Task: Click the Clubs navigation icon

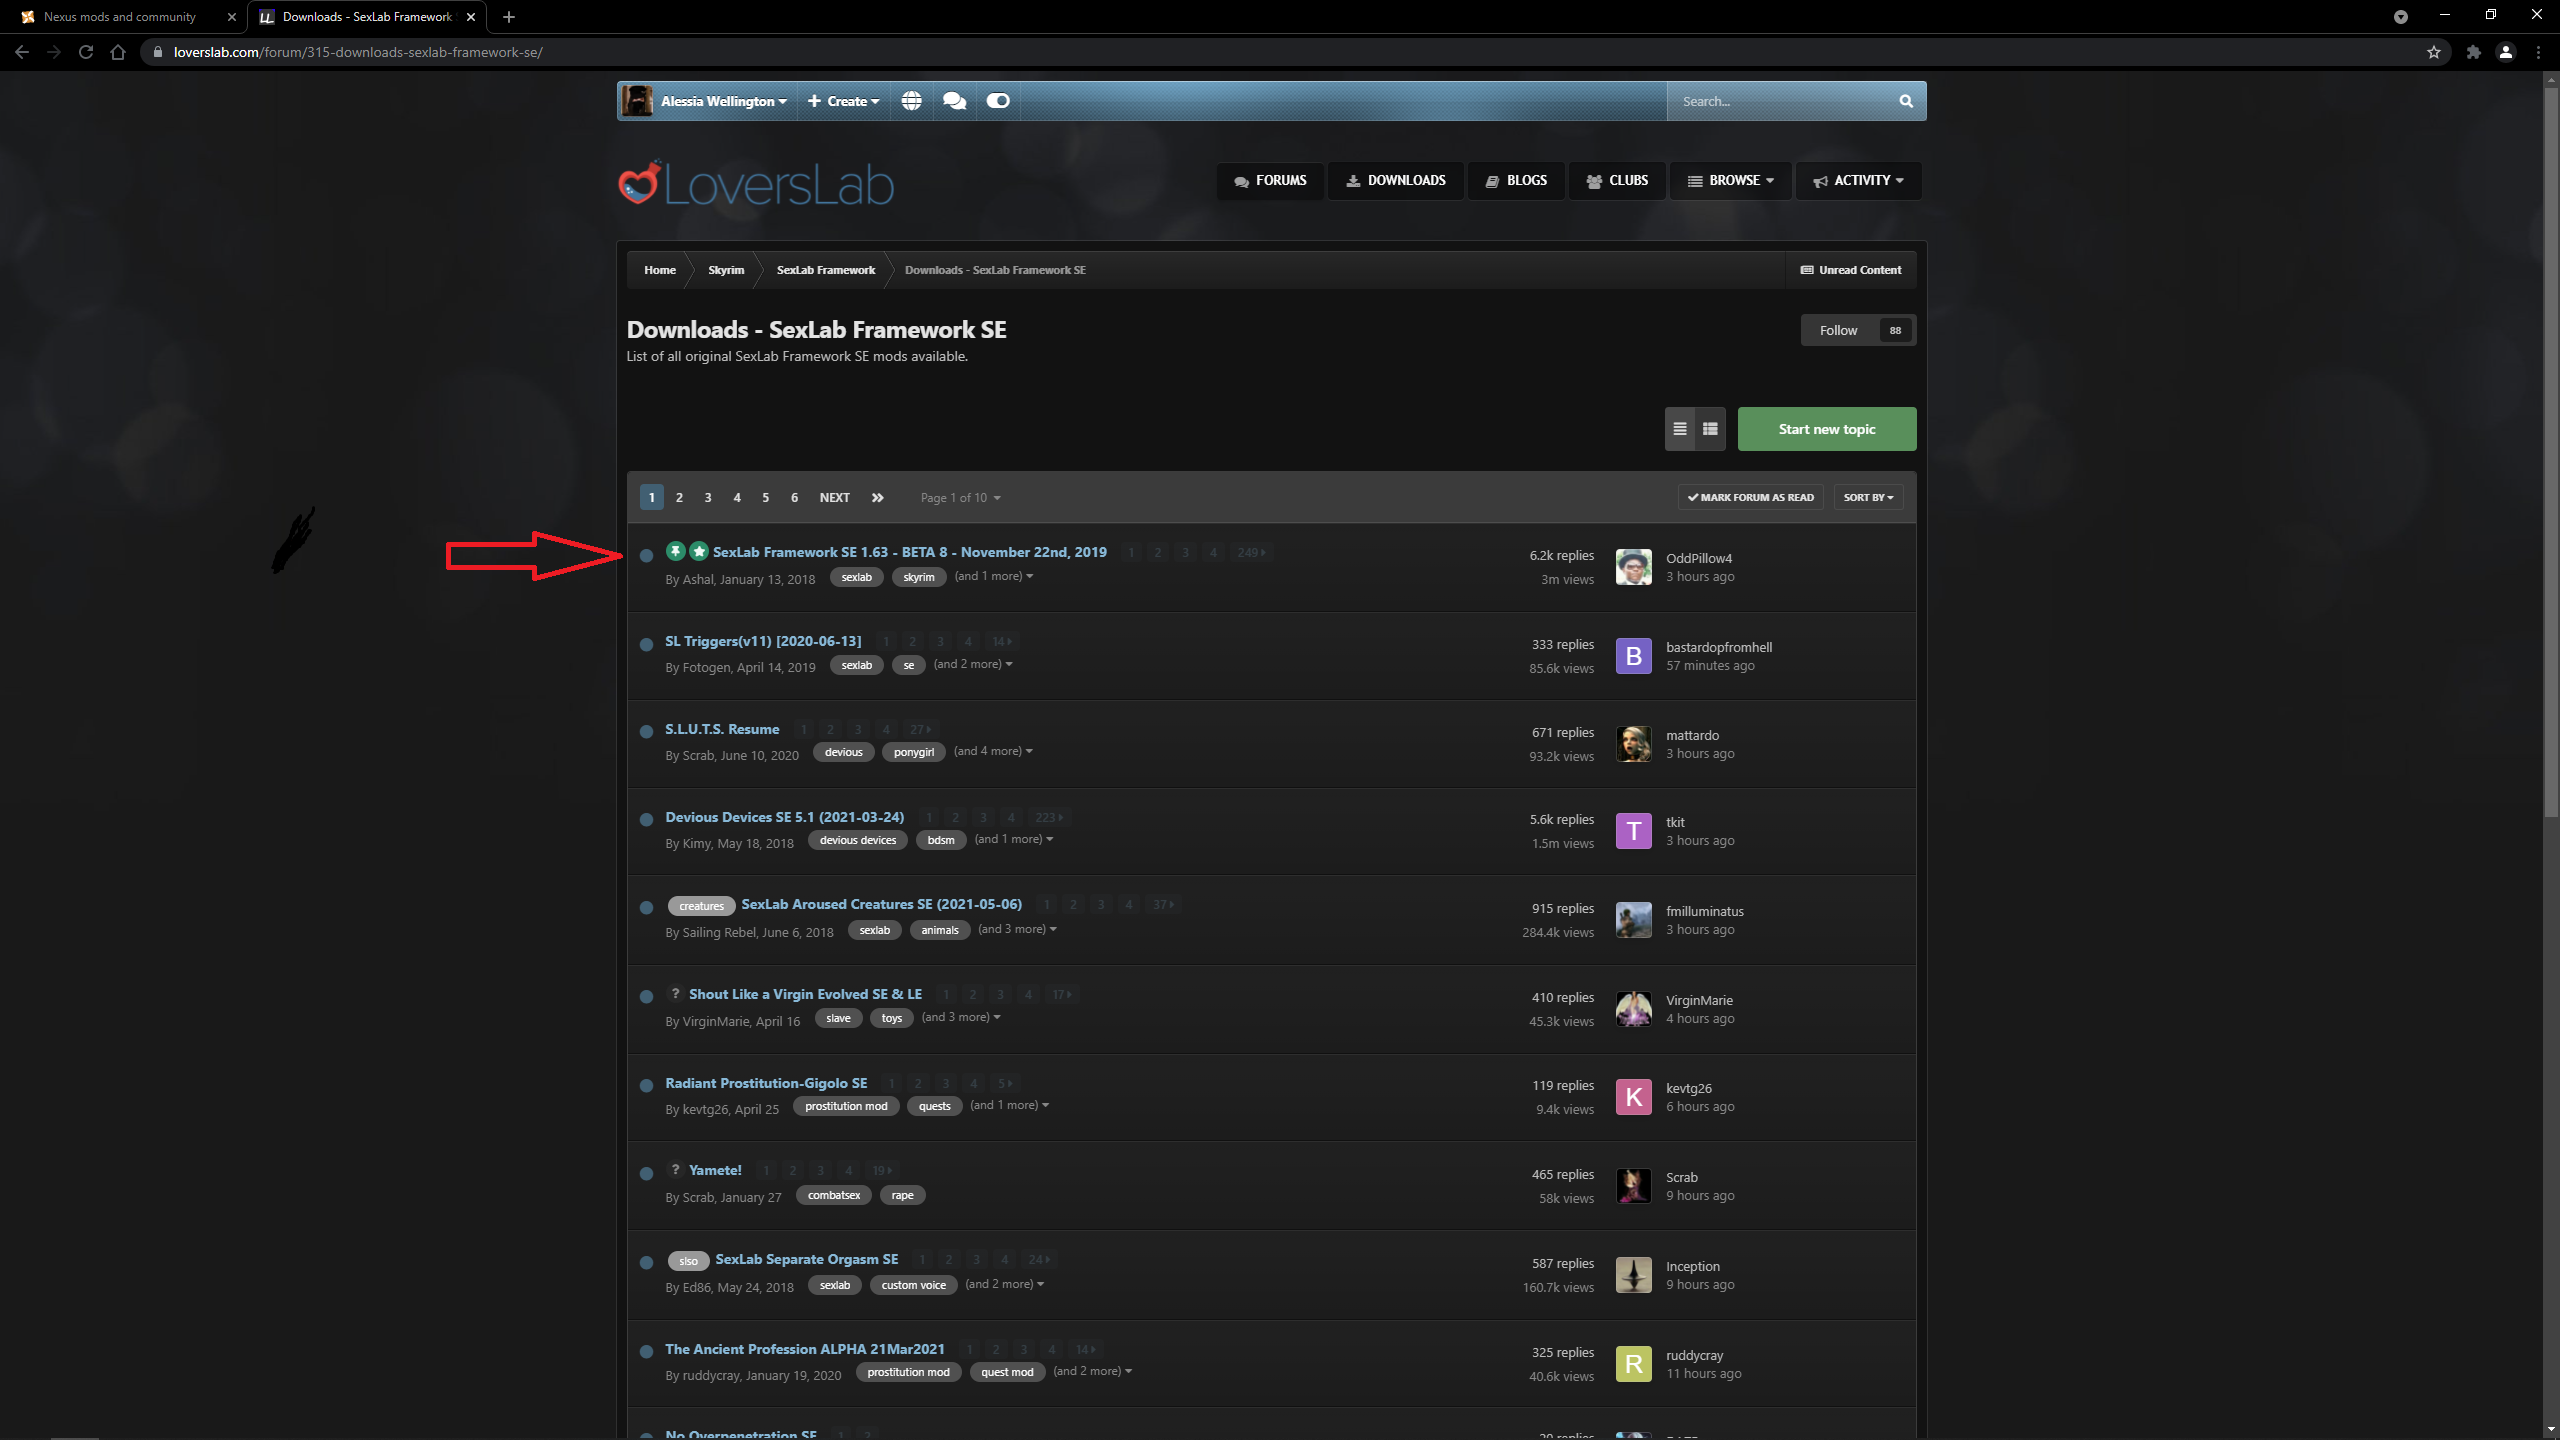Action: click(1595, 179)
